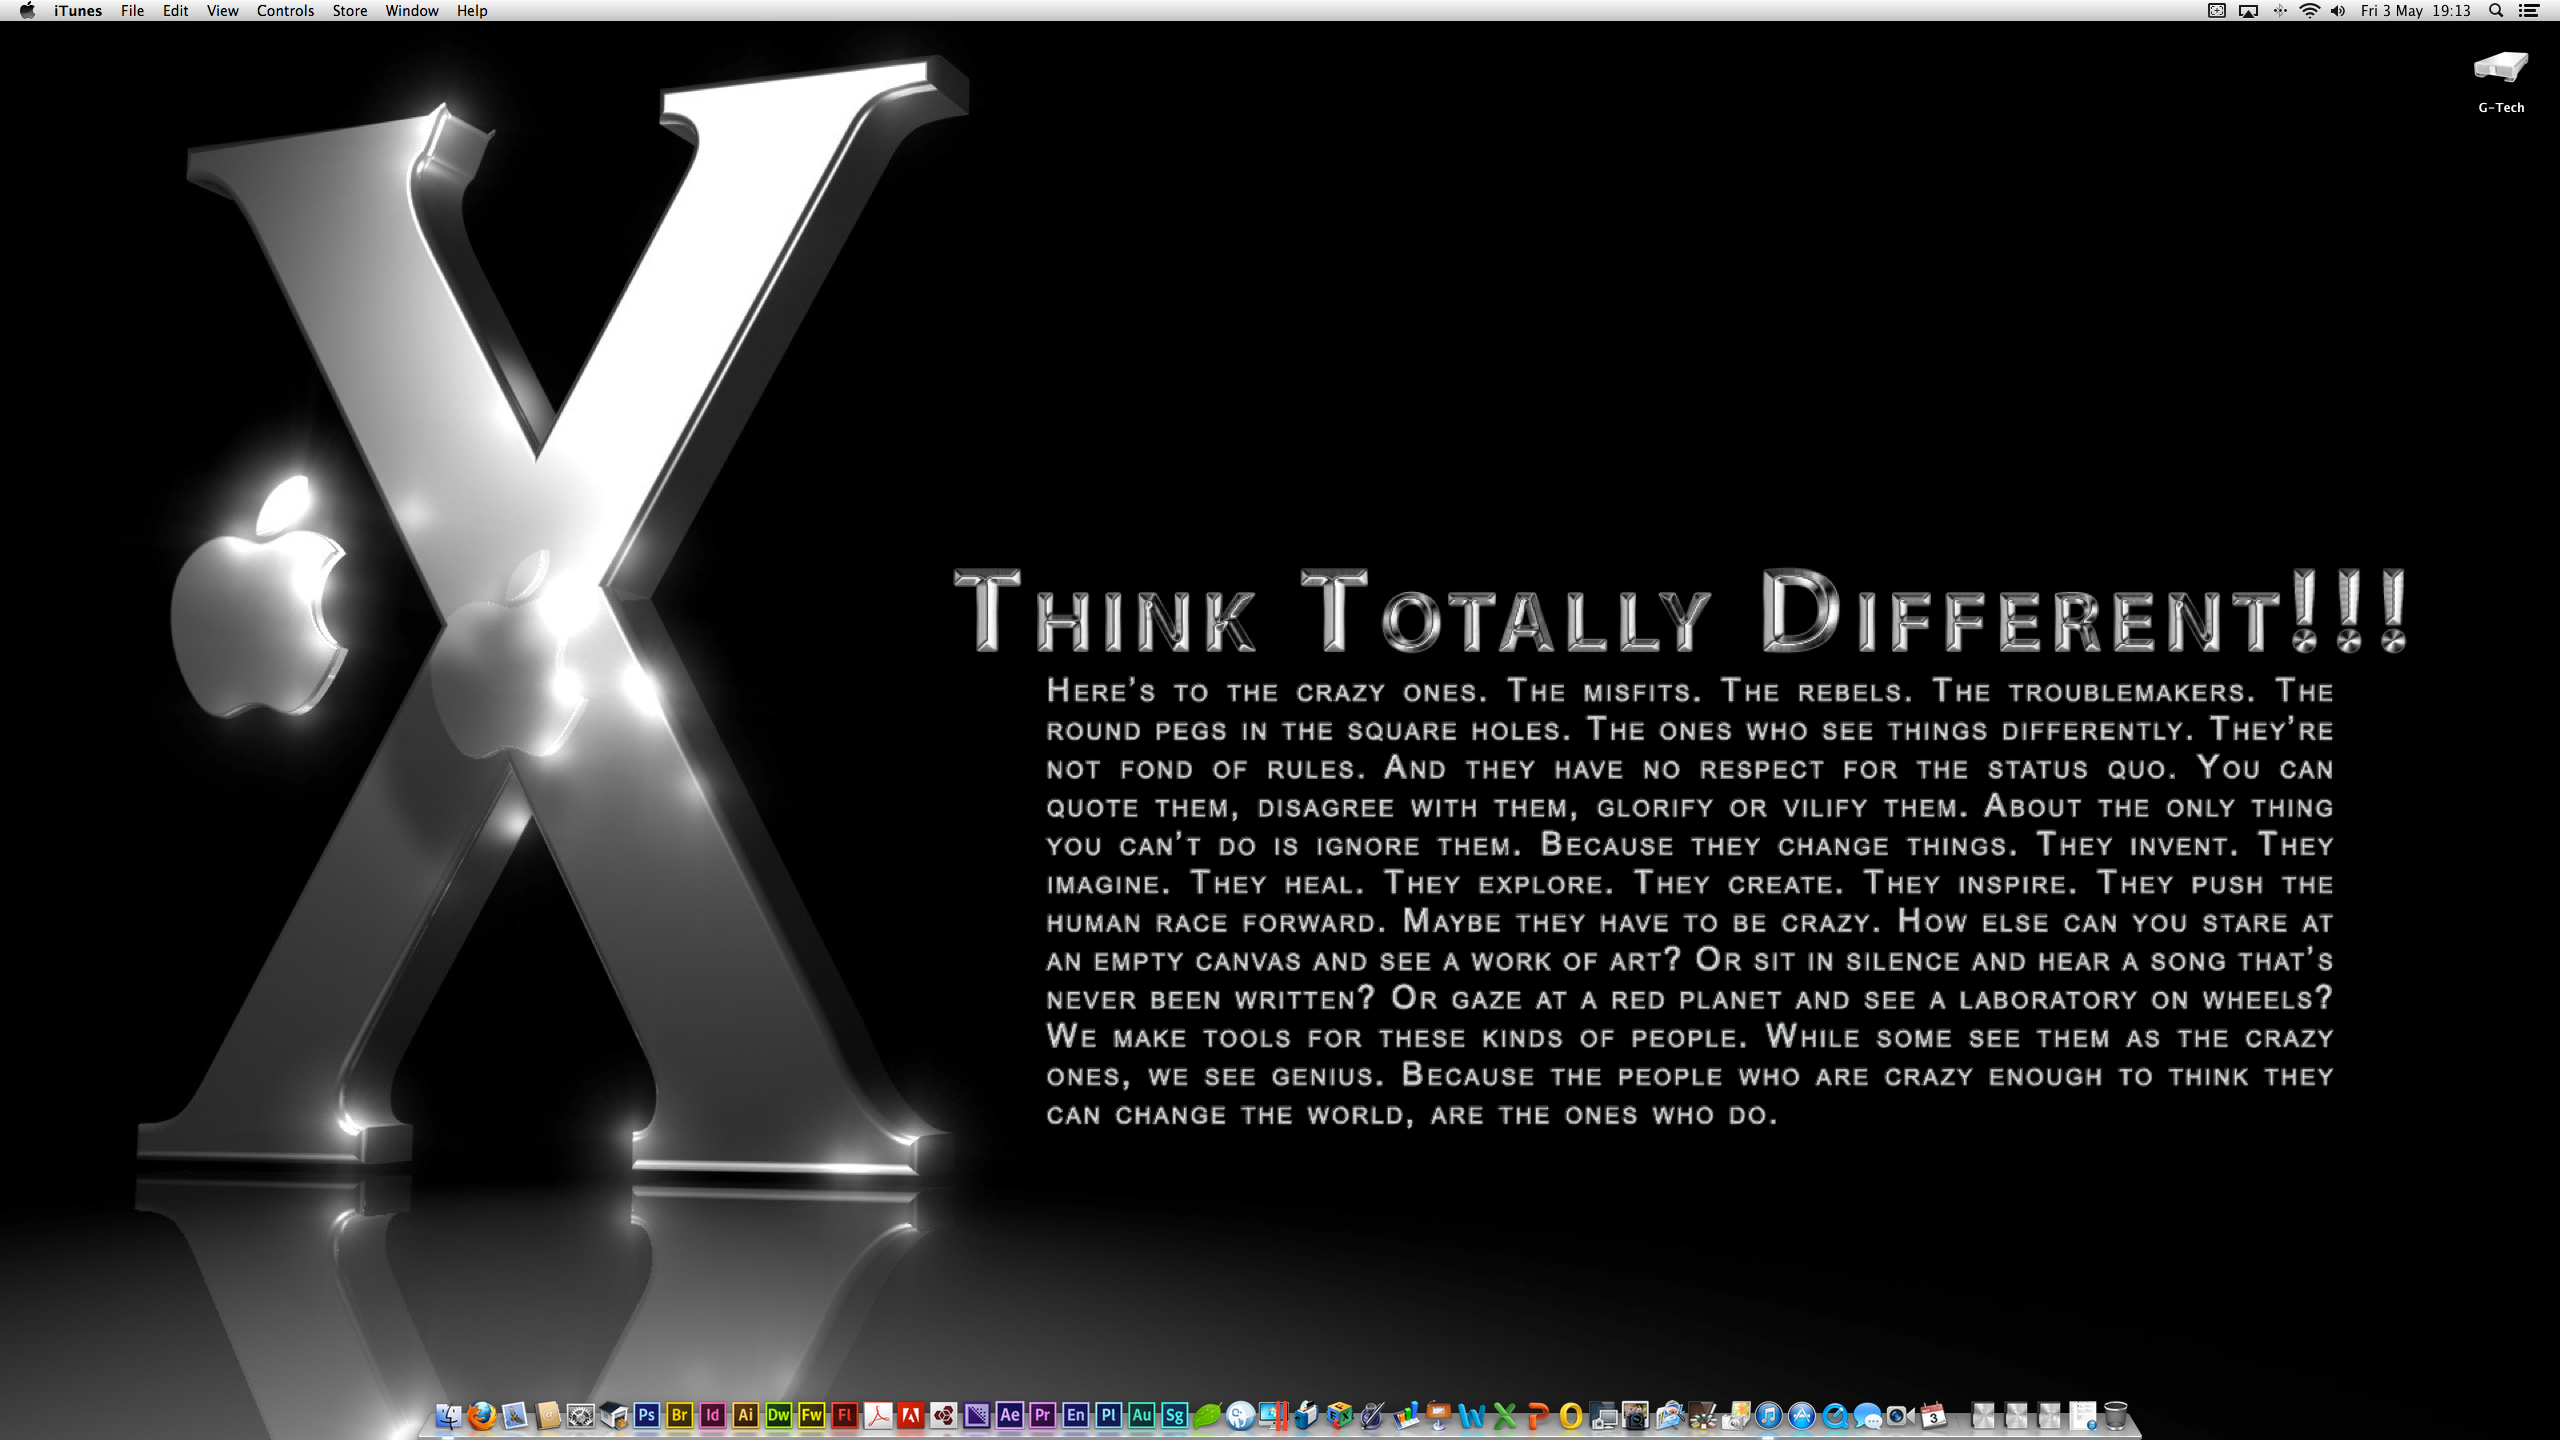Open Calendar icon showing 3
The height and width of the screenshot is (1440, 2560).
click(1933, 1415)
